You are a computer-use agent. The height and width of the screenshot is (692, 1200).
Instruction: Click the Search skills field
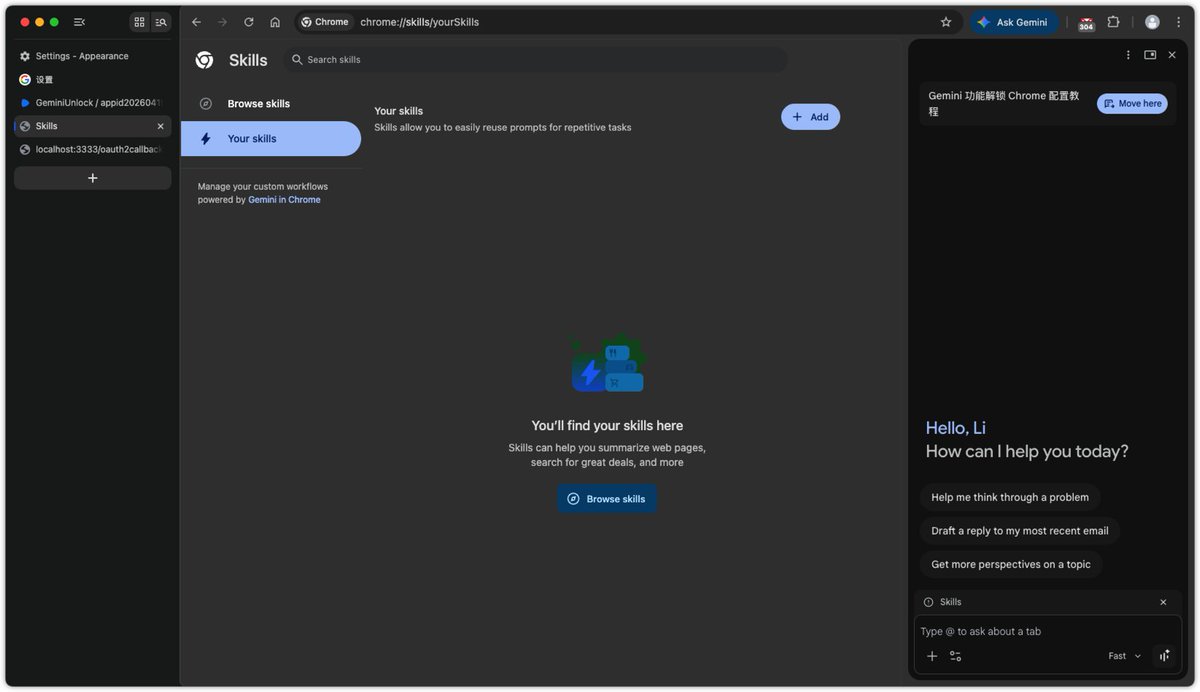point(535,60)
